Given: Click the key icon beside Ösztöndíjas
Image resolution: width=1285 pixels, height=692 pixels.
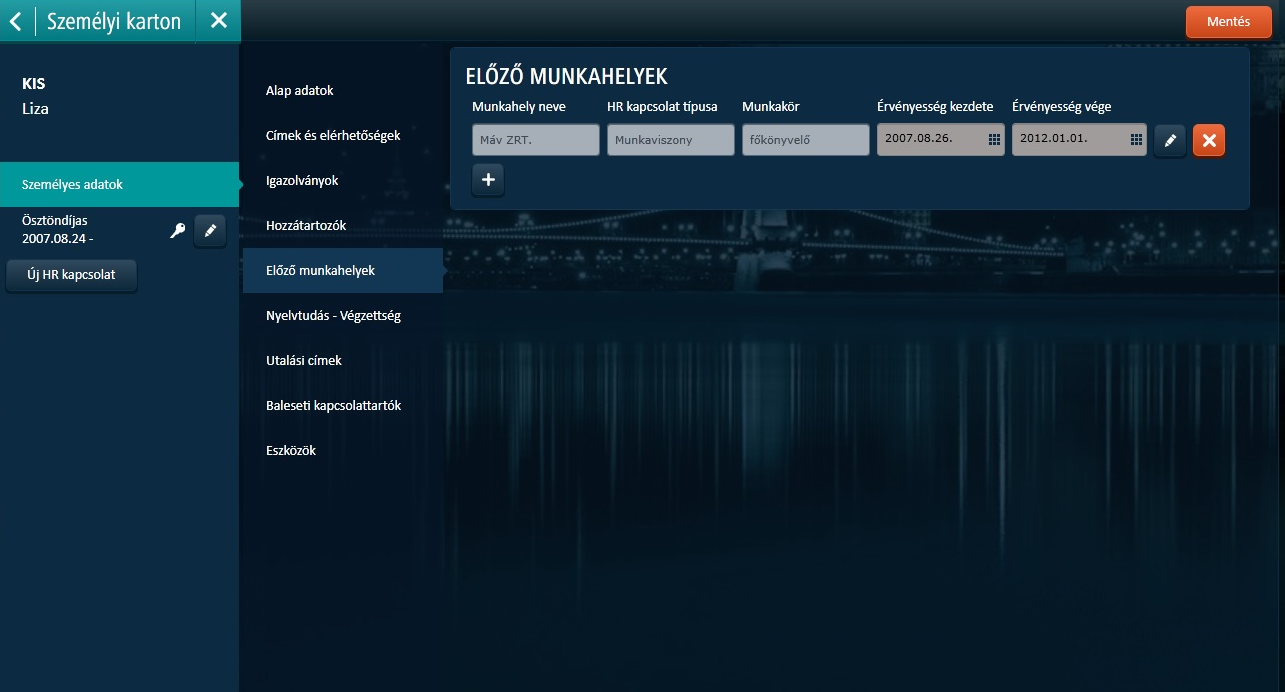Looking at the screenshot, I should tap(178, 231).
